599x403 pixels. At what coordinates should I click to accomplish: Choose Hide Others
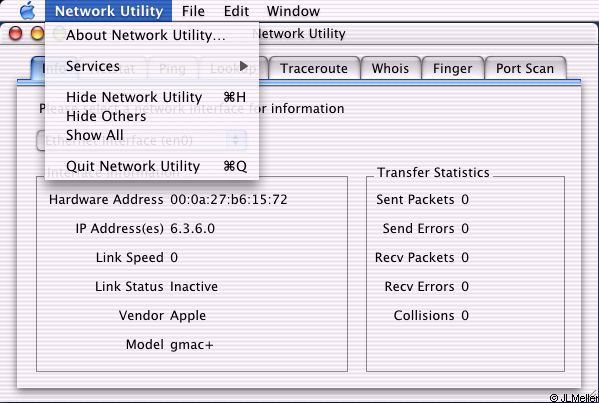point(152,116)
